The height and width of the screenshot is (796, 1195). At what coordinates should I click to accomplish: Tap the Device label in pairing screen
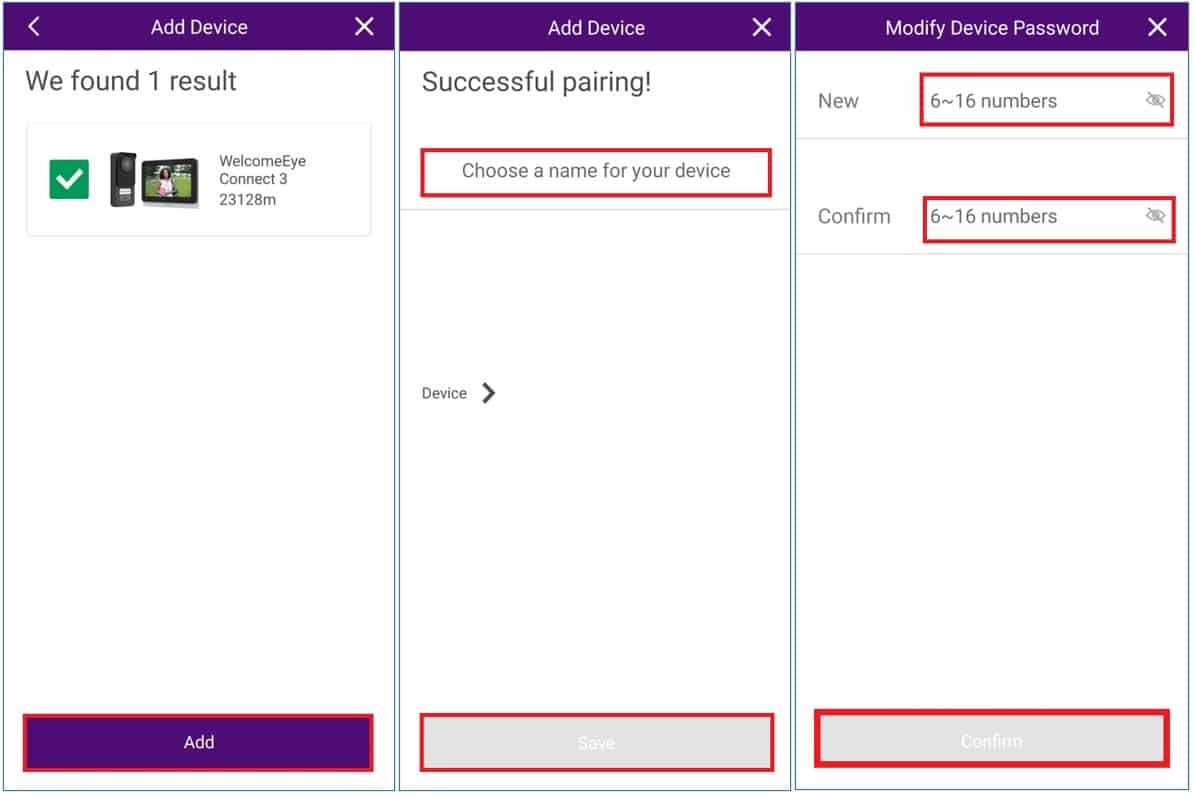(x=444, y=393)
